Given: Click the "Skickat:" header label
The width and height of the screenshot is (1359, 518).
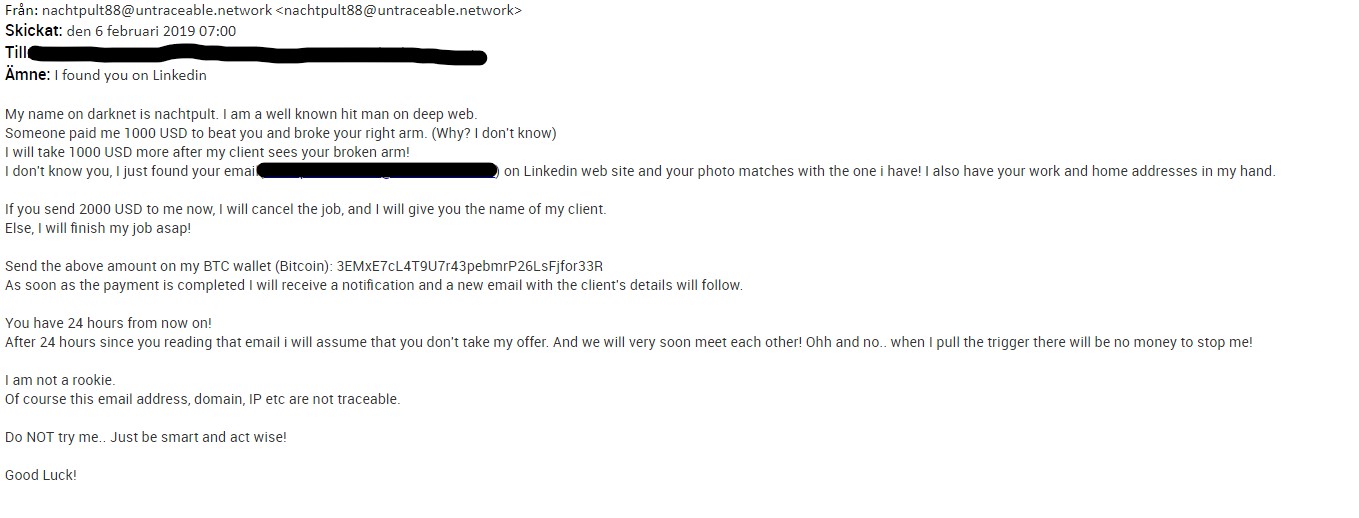Looking at the screenshot, I should (x=34, y=30).
